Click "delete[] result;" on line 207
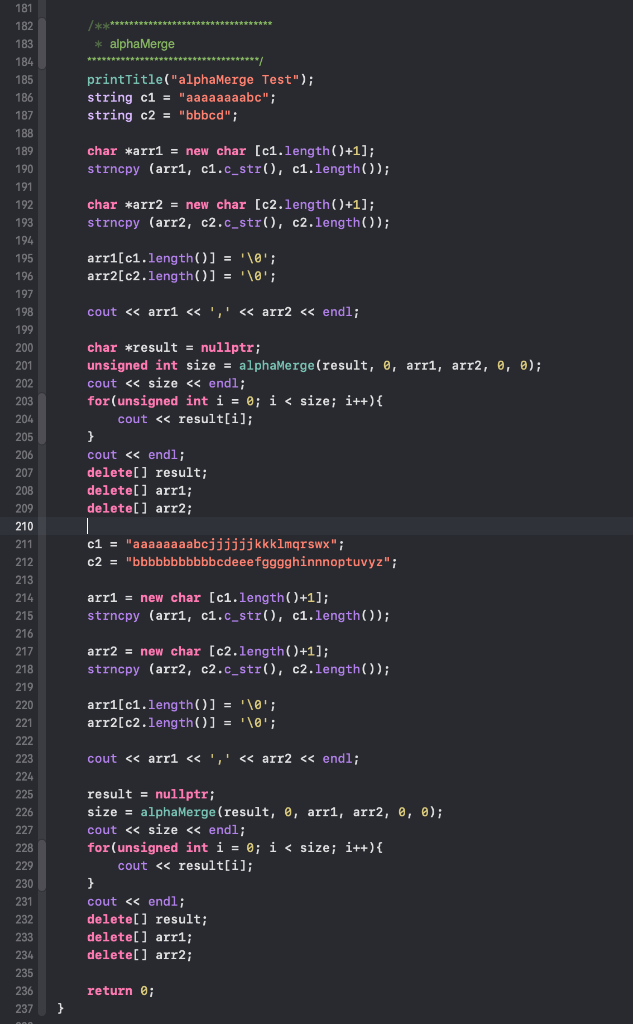 148,473
